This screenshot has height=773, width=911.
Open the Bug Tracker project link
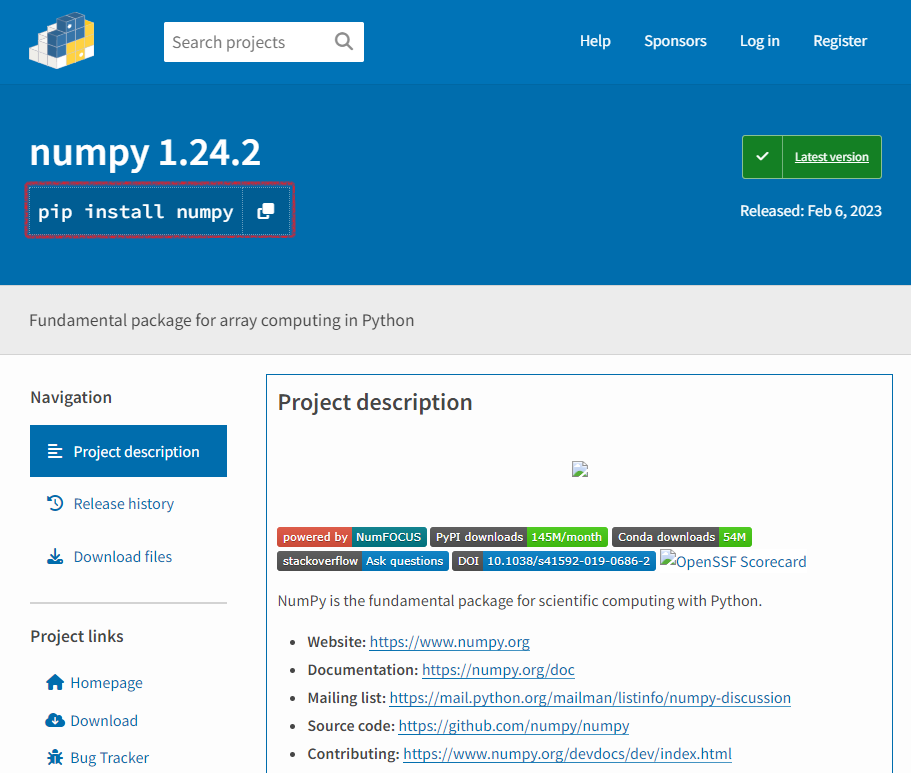coord(109,758)
